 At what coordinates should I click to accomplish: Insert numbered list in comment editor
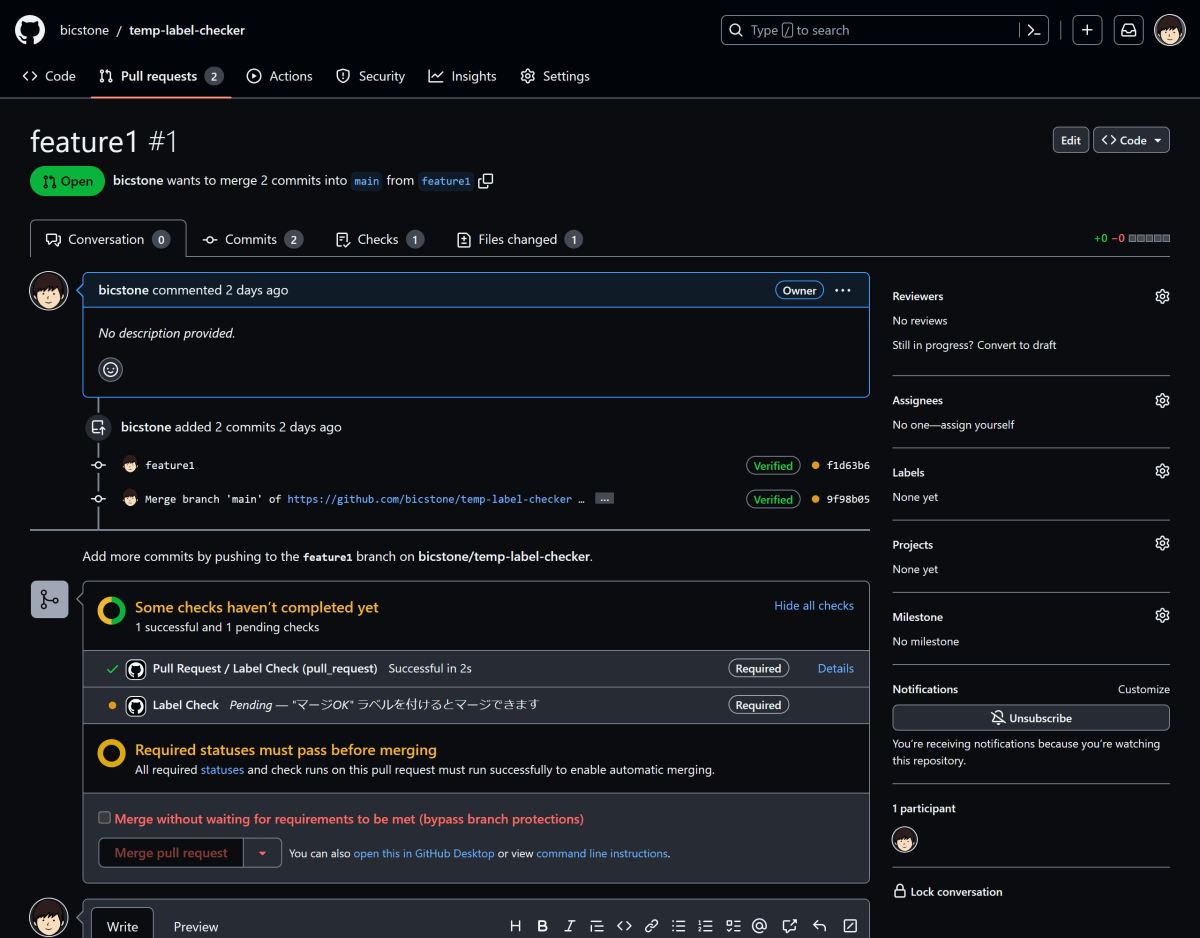706,926
